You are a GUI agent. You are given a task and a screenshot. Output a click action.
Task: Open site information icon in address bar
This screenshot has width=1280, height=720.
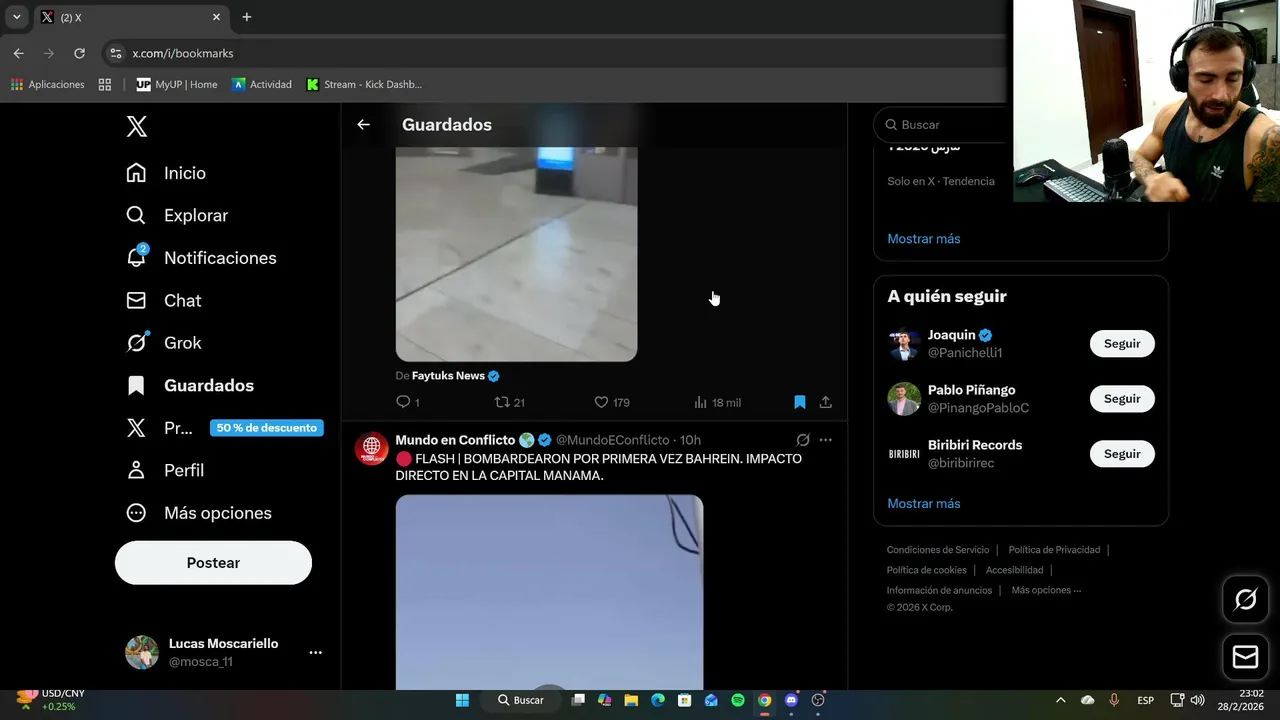[x=115, y=53]
